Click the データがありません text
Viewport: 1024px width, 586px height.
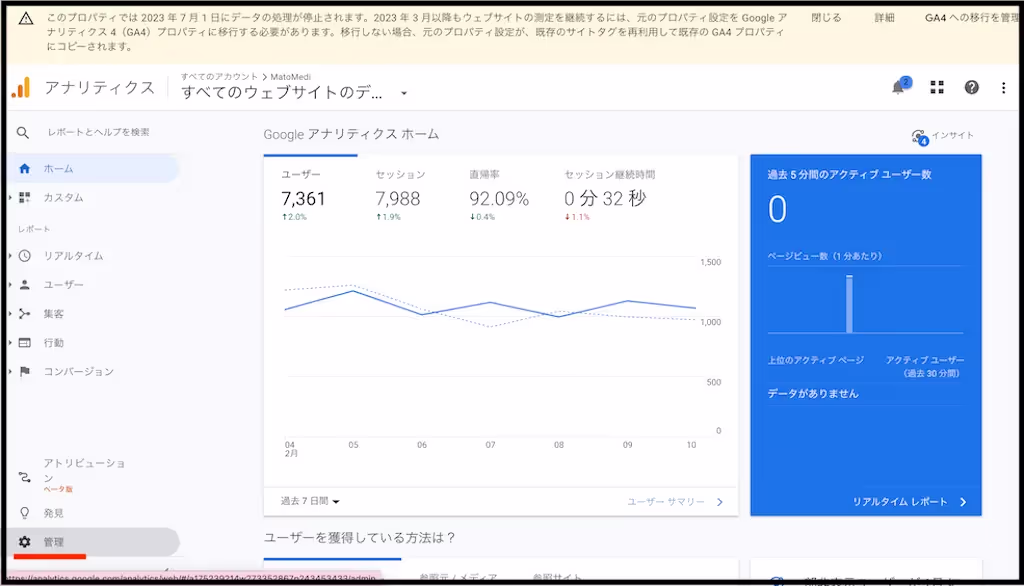pyautogui.click(x=813, y=393)
